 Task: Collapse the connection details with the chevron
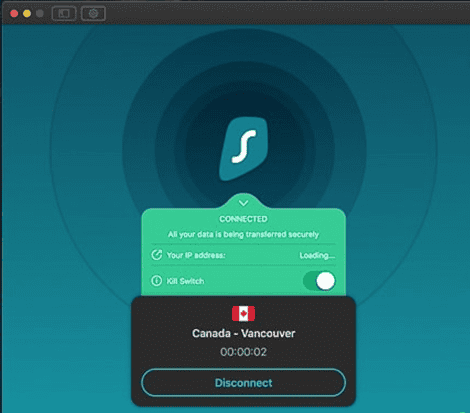pos(243,203)
